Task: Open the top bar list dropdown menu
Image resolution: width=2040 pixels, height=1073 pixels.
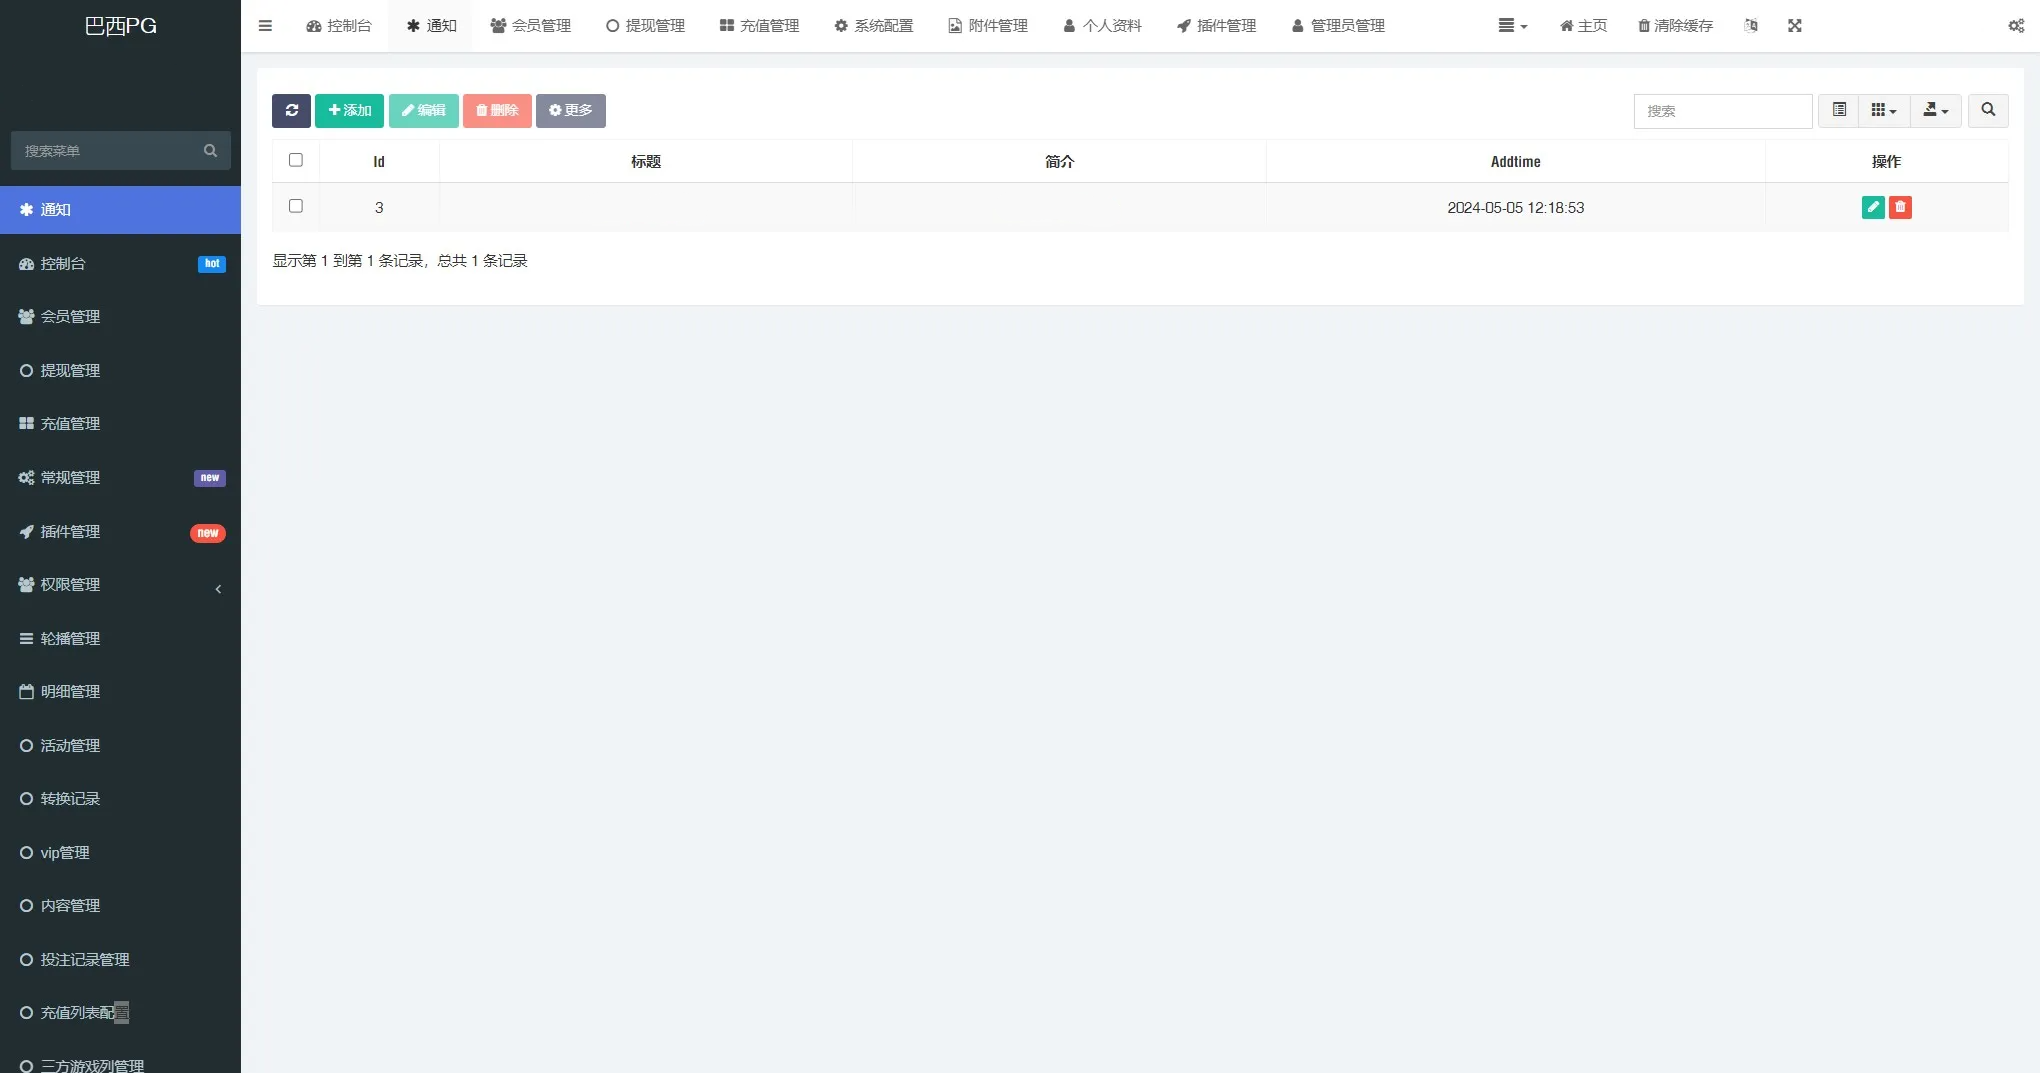Action: (1512, 26)
